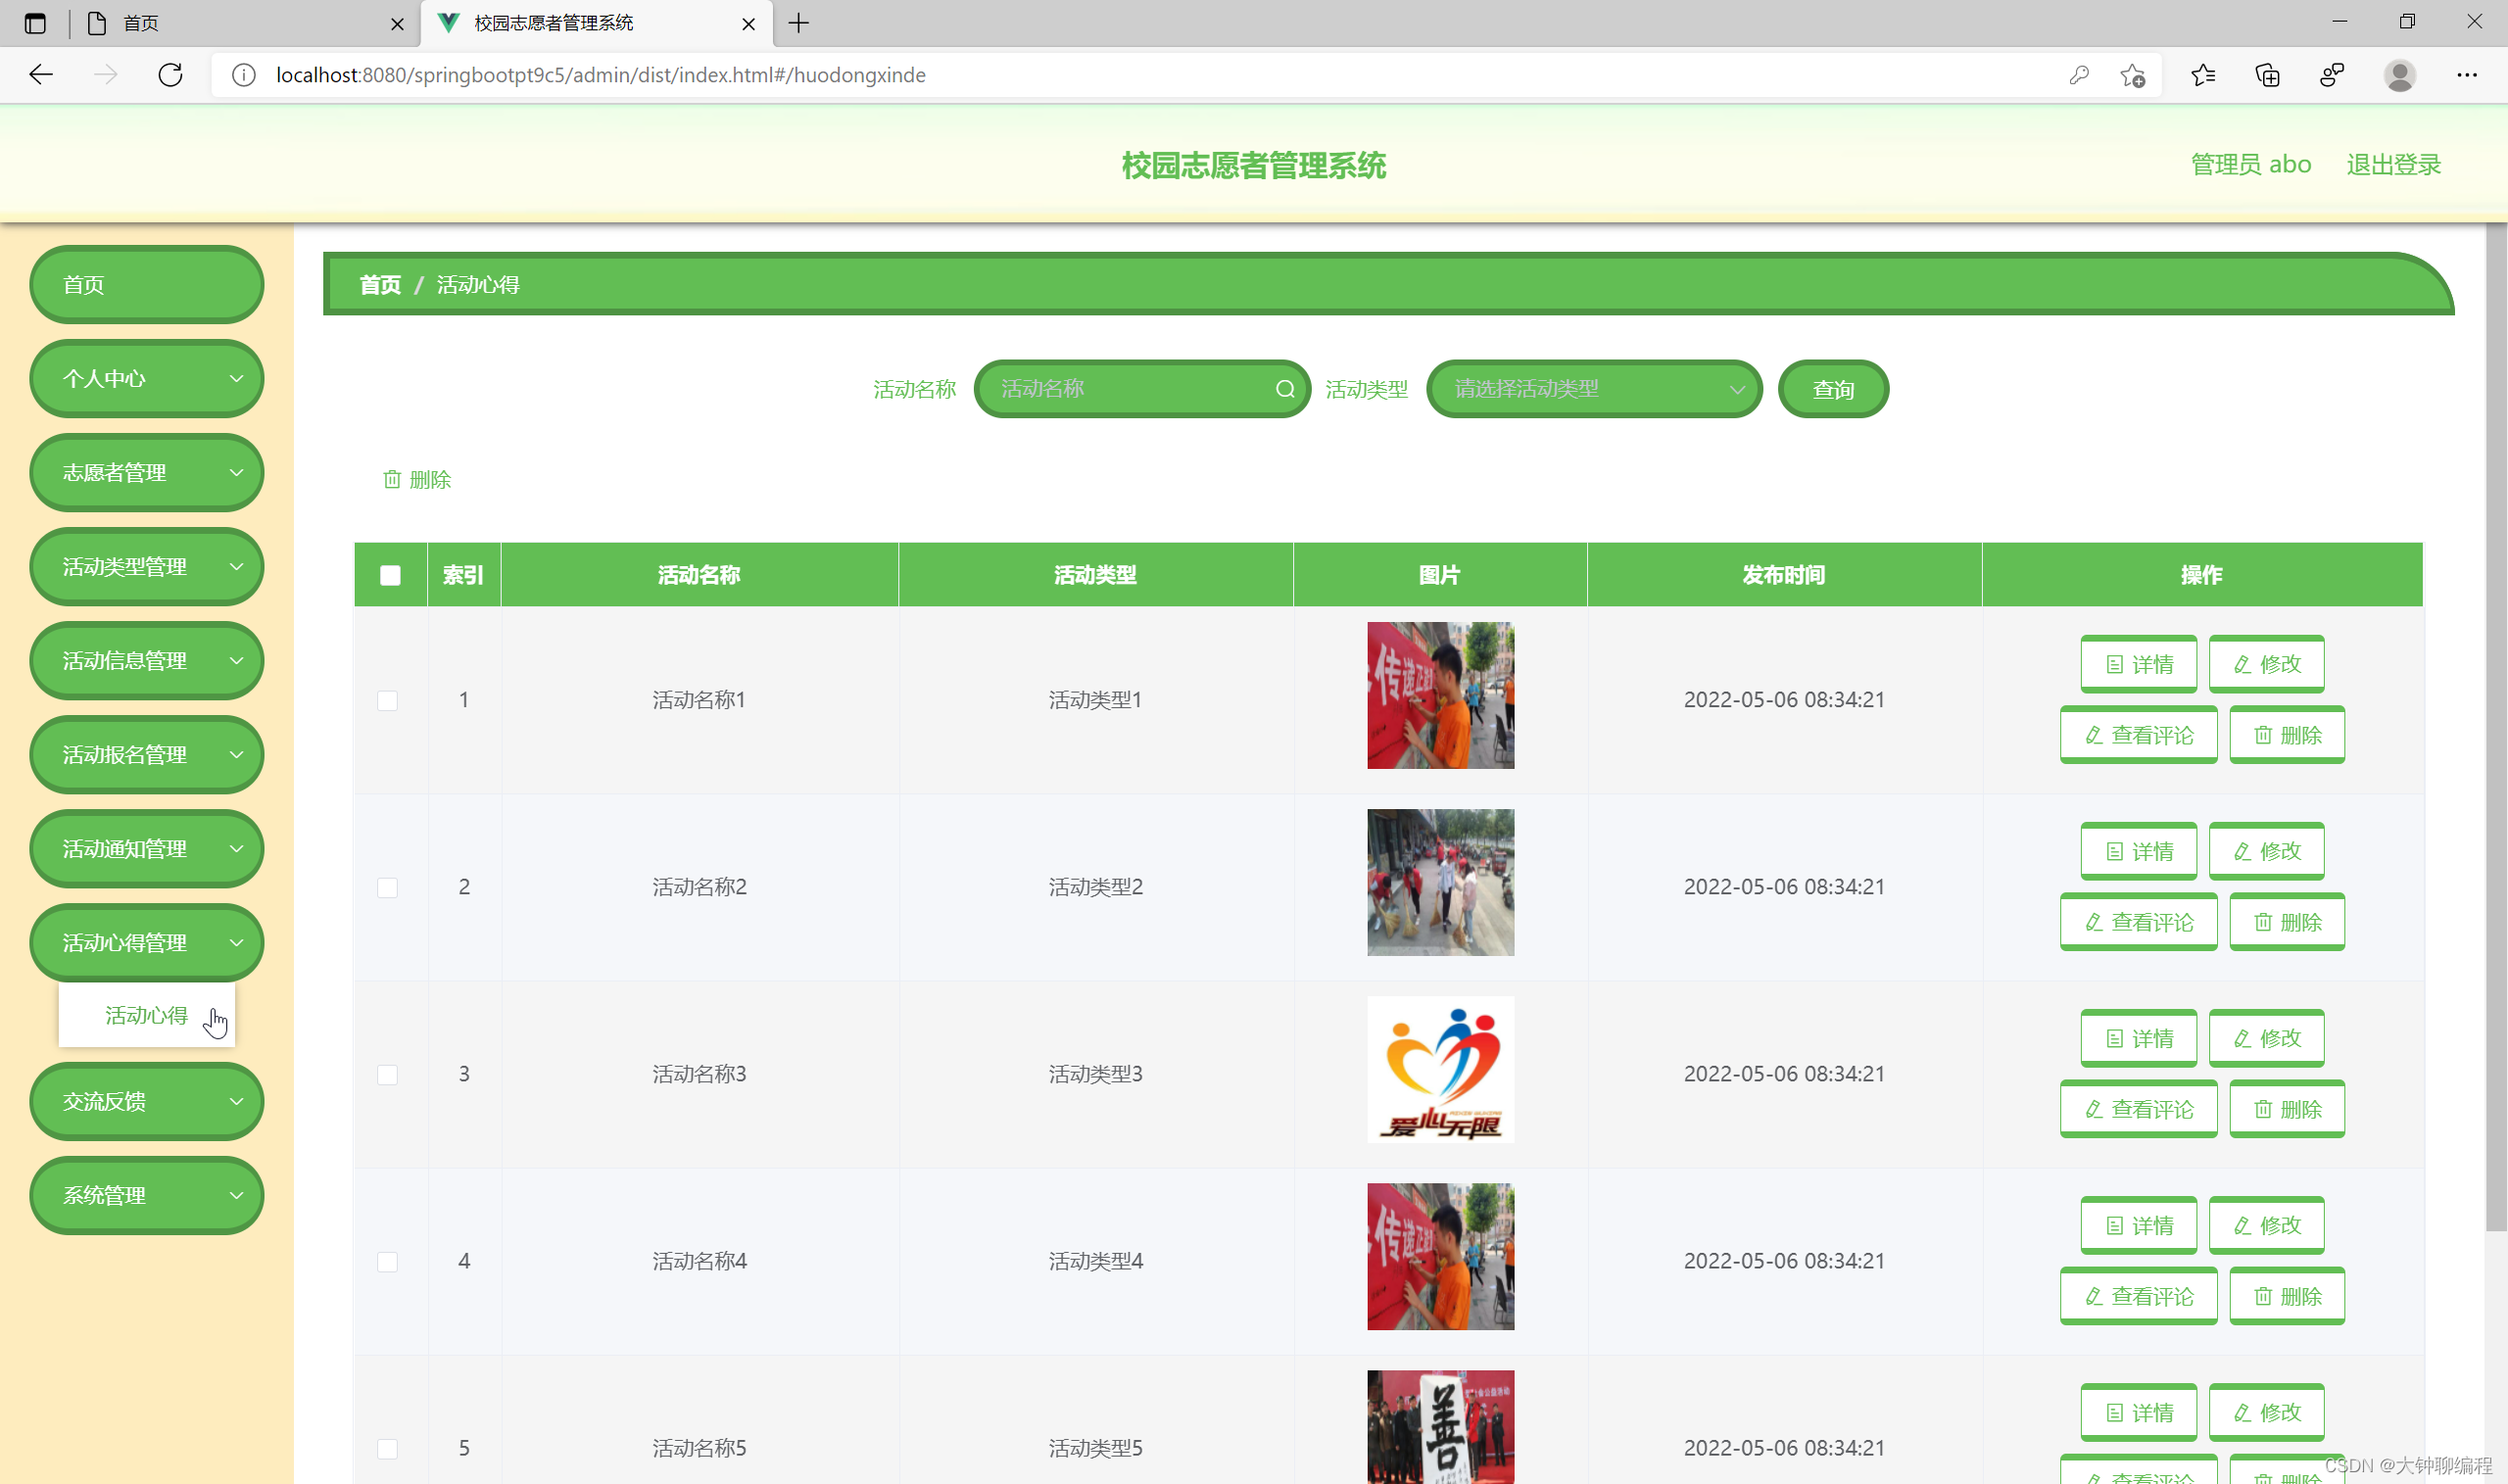Click the site information icon in address bar
This screenshot has width=2508, height=1484.
coord(243,75)
